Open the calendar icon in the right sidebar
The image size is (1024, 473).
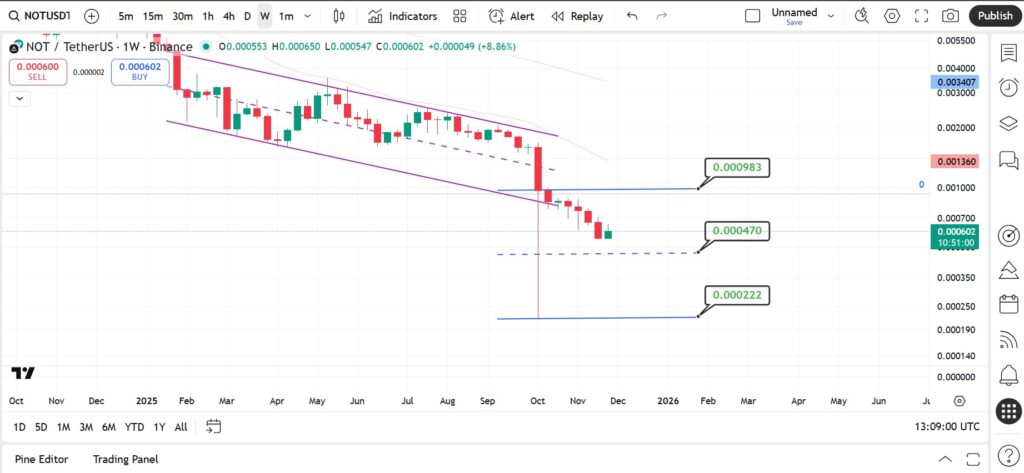1009,304
